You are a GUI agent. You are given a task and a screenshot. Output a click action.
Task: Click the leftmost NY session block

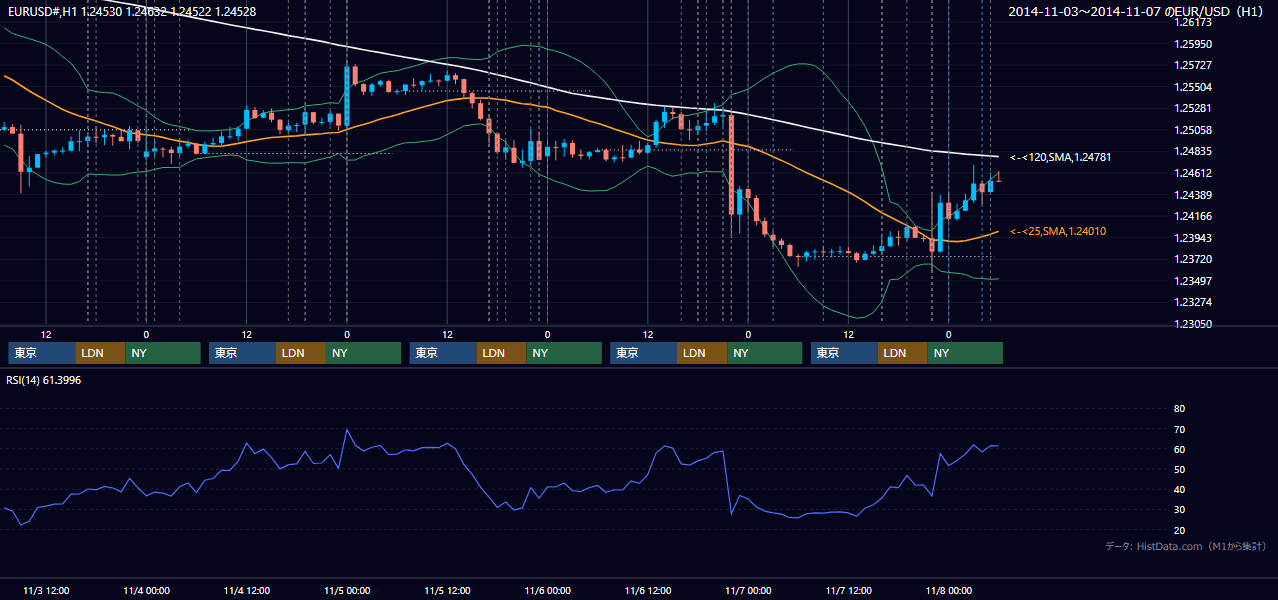tap(163, 353)
